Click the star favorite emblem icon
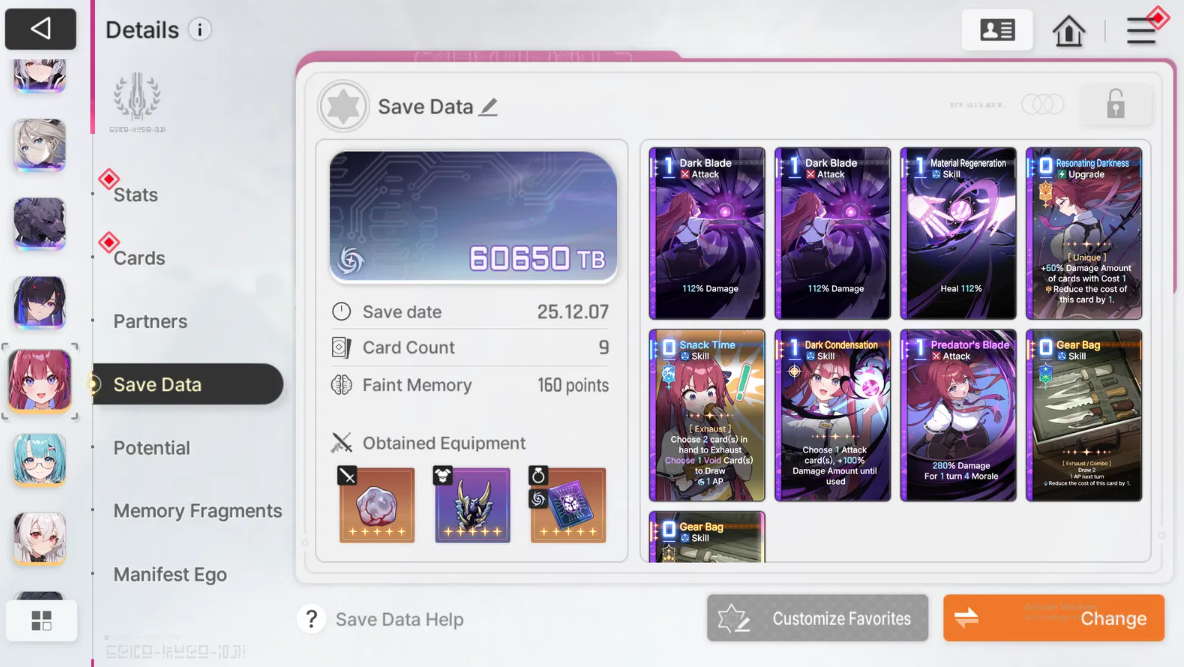The width and height of the screenshot is (1184, 667). (x=343, y=106)
